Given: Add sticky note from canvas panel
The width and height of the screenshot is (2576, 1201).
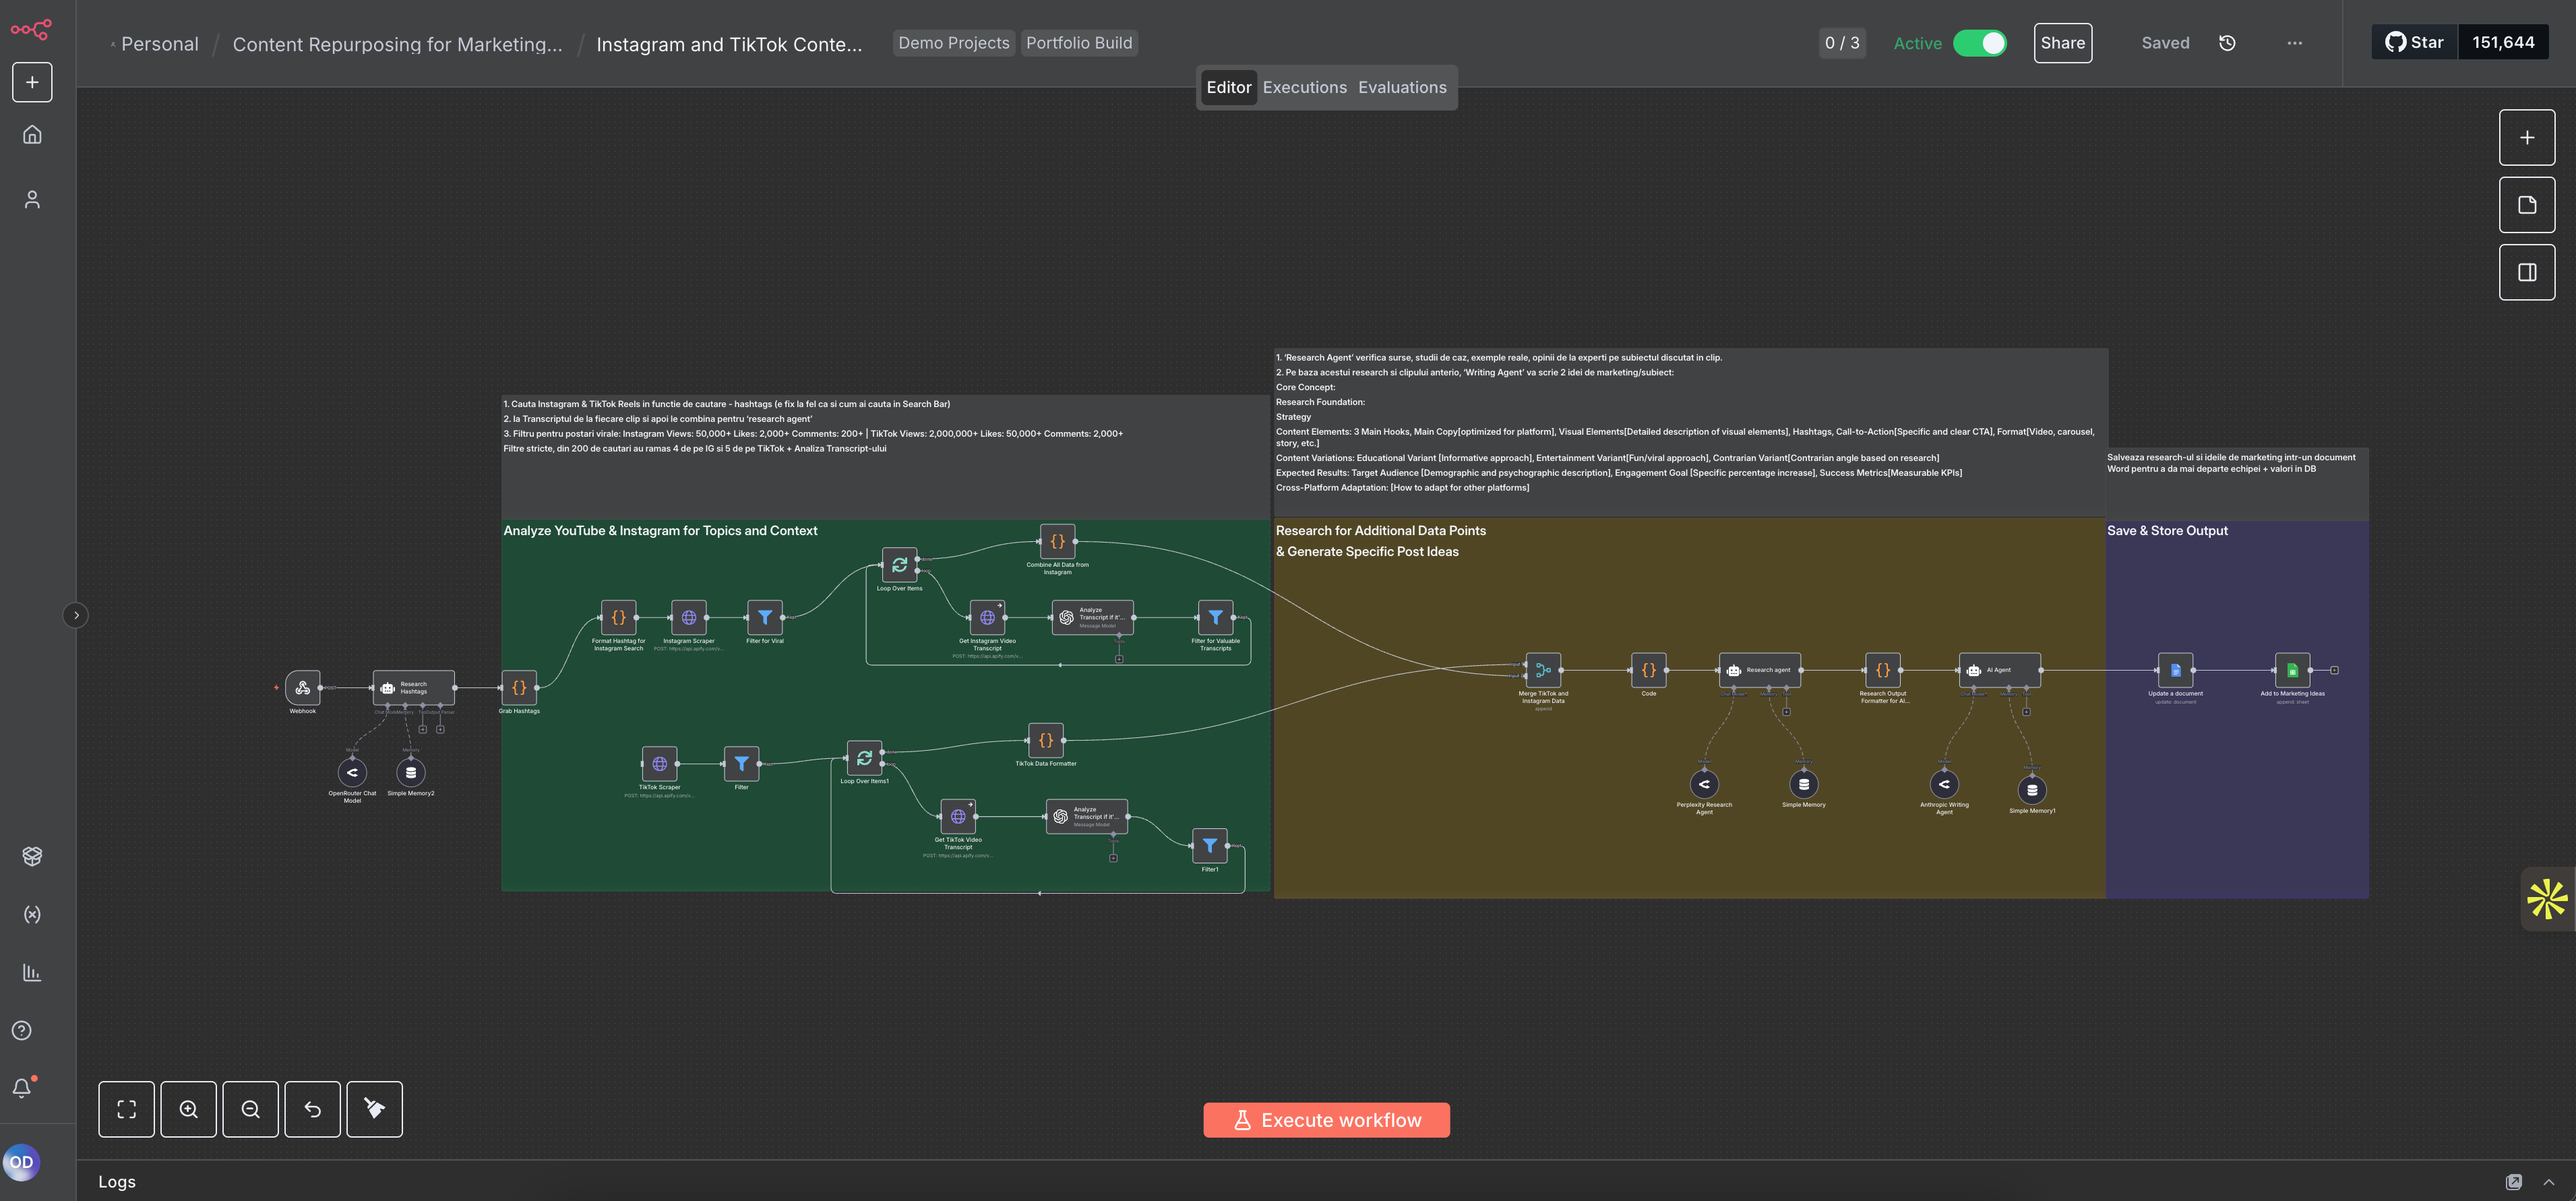Looking at the screenshot, I should pyautogui.click(x=2527, y=205).
